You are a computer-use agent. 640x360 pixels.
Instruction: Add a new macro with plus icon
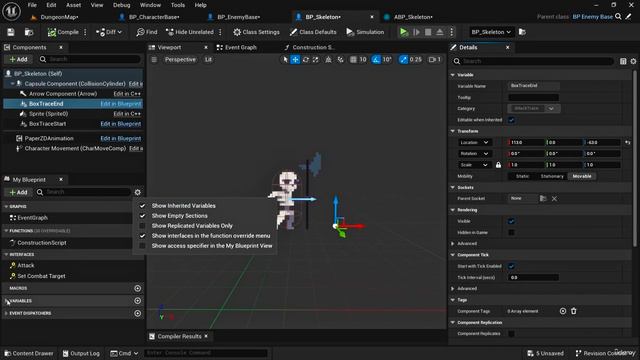[x=138, y=288]
